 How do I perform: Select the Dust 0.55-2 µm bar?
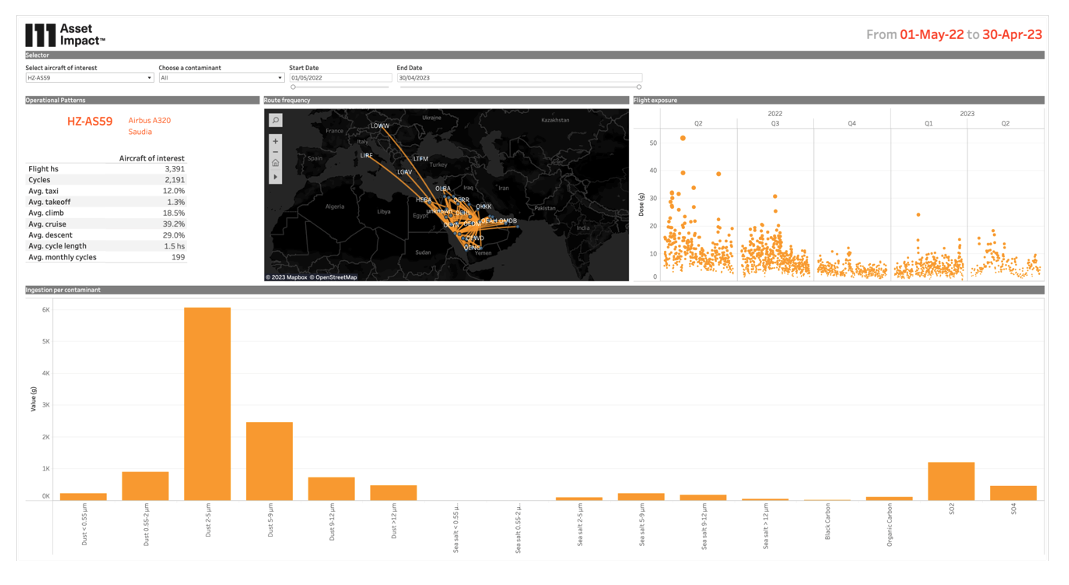[x=145, y=486]
